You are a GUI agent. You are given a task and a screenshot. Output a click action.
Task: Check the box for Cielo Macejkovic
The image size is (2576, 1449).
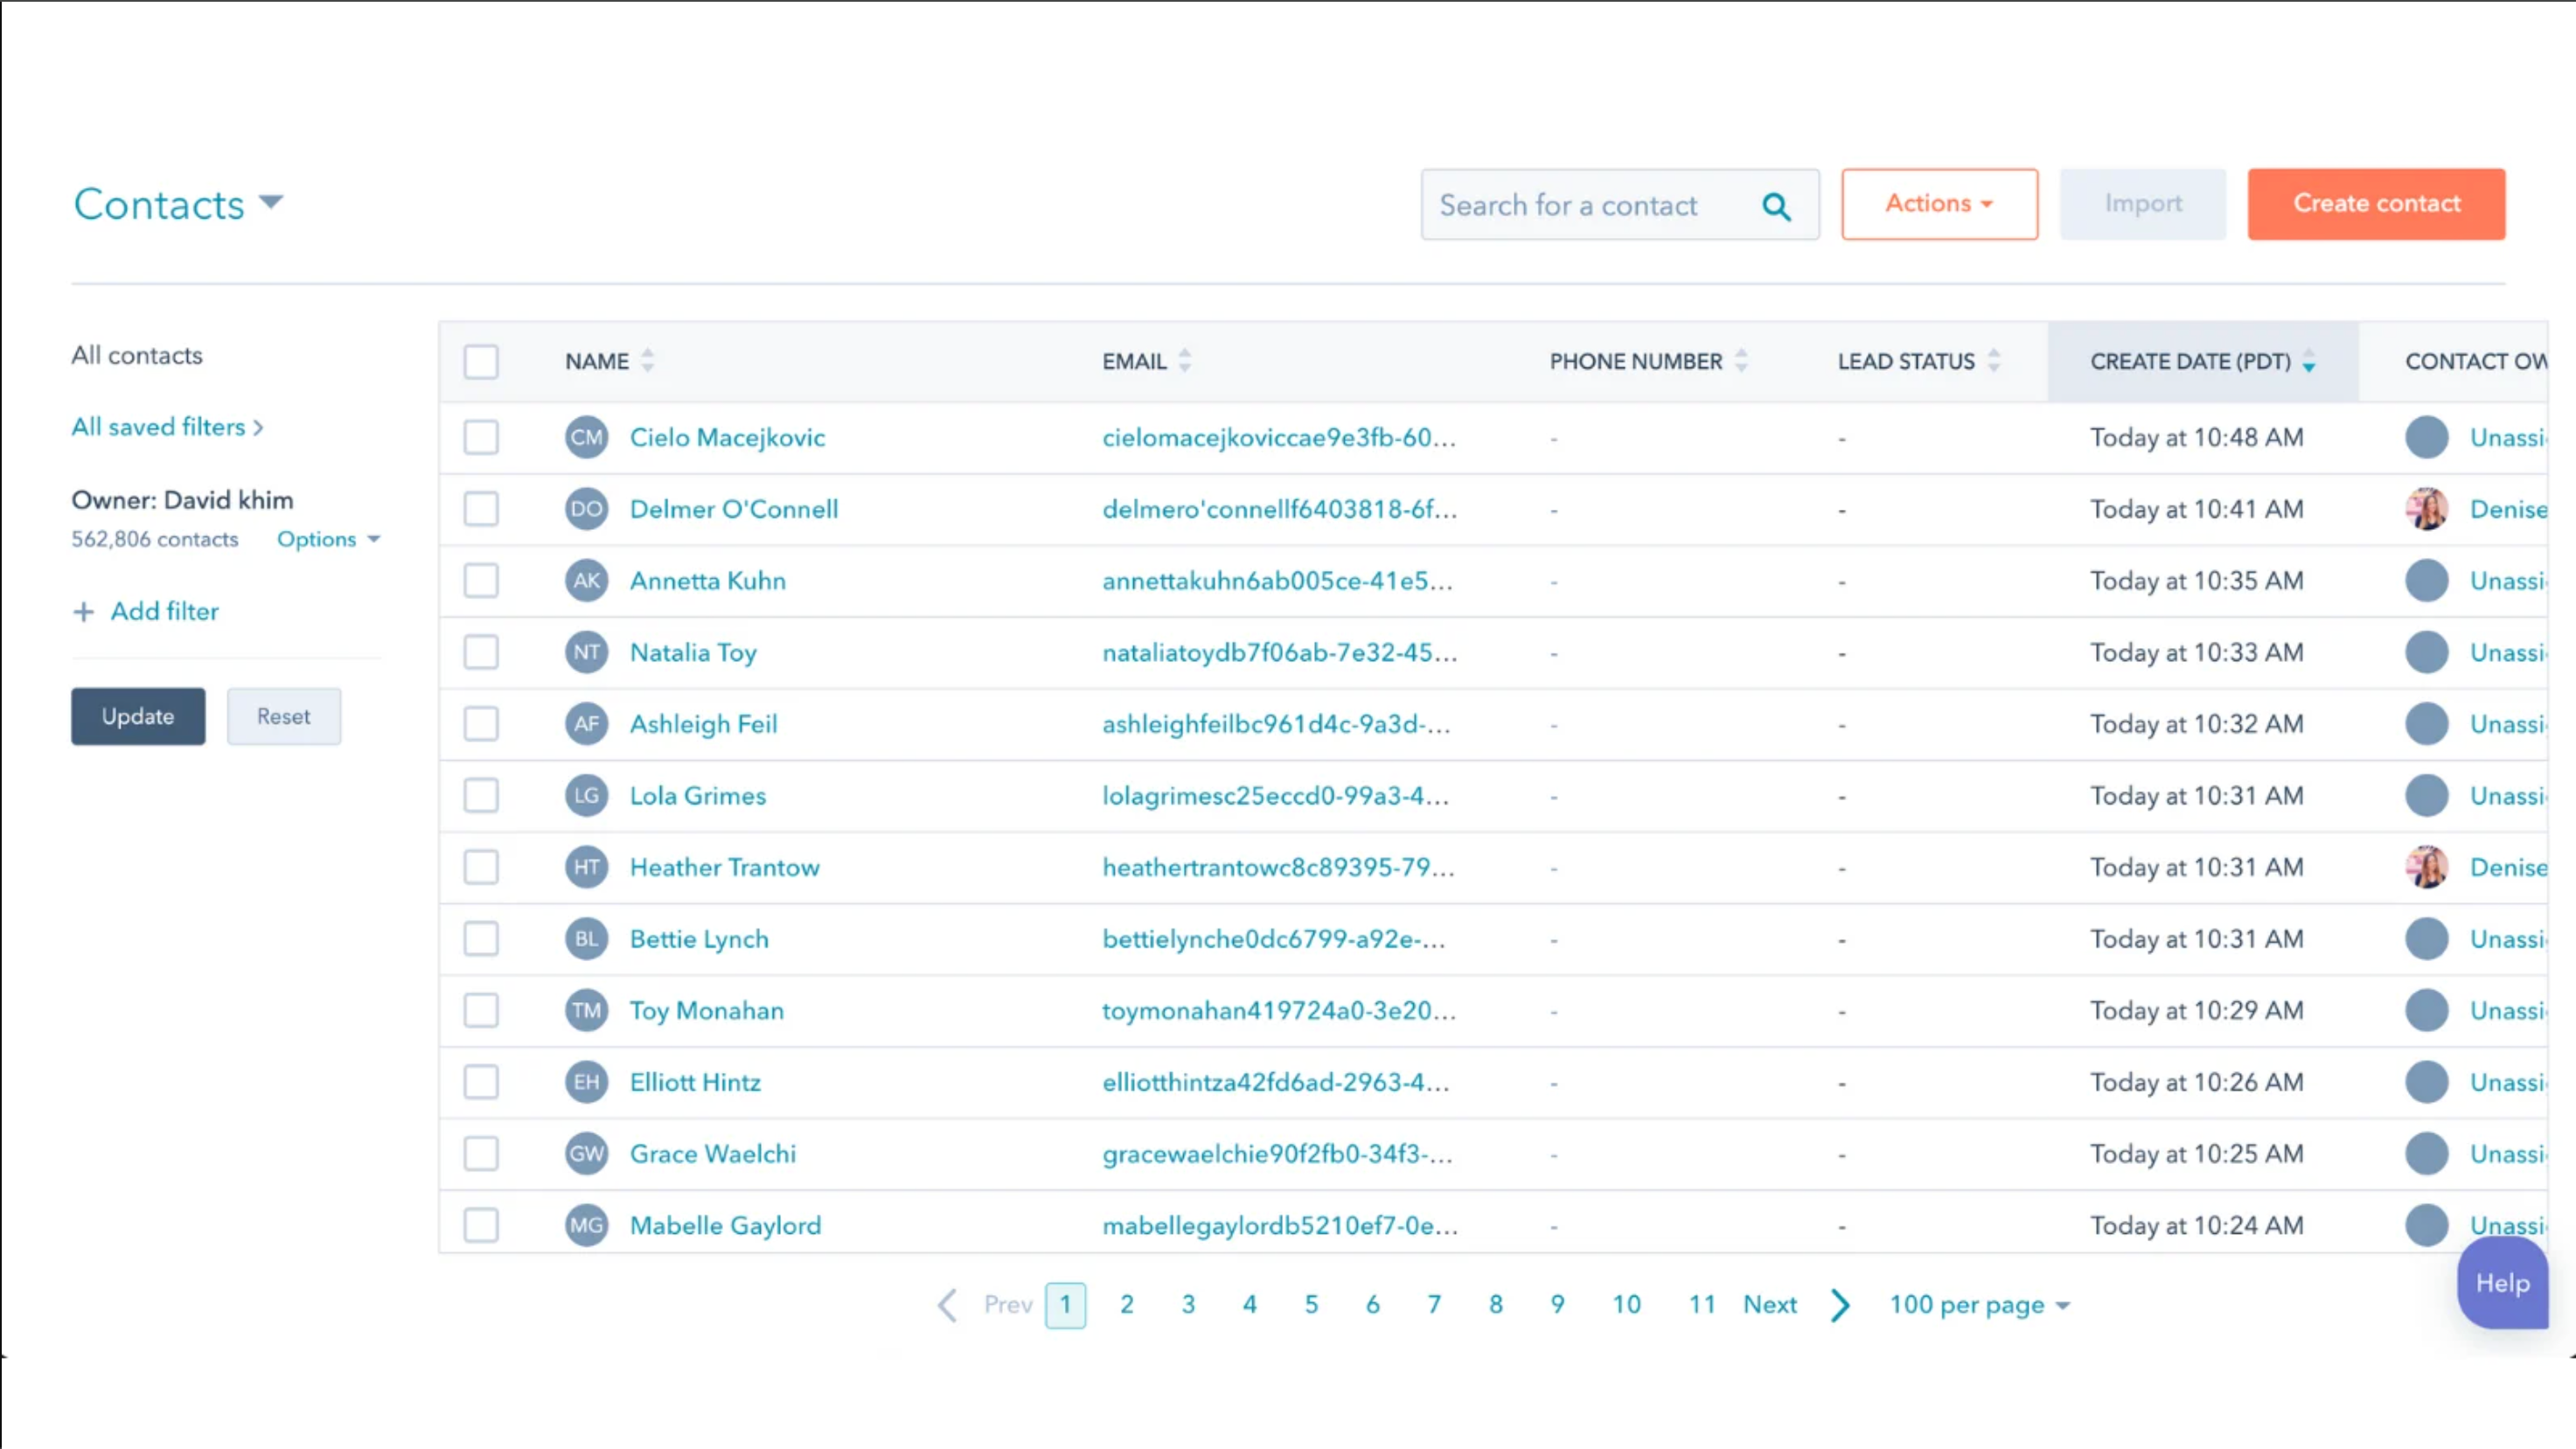pos(481,437)
